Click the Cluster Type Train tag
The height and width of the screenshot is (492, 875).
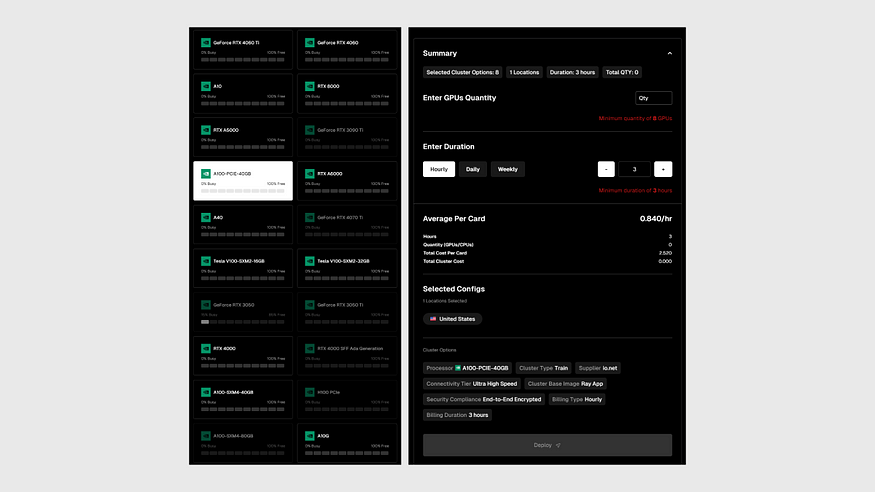point(544,368)
